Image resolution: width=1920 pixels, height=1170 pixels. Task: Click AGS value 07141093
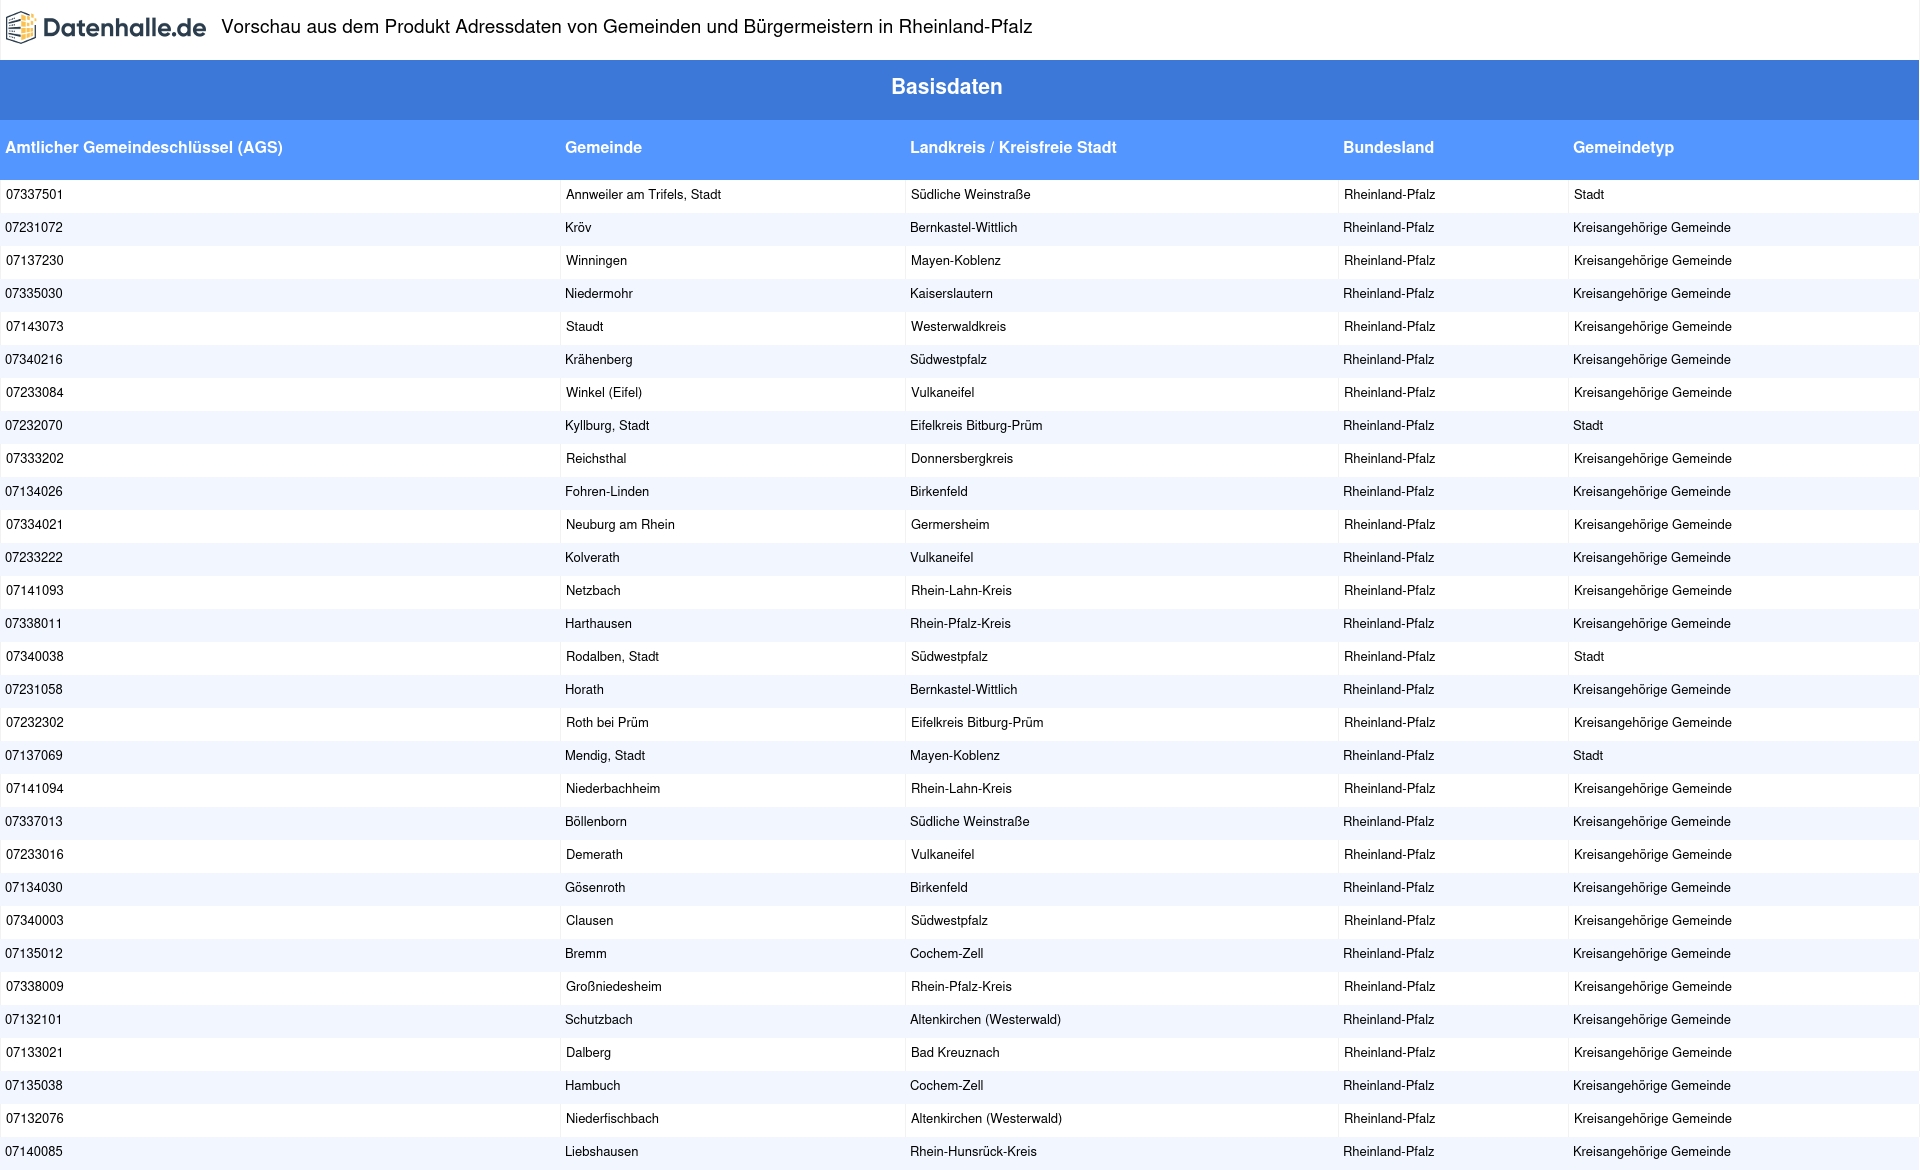coord(34,591)
